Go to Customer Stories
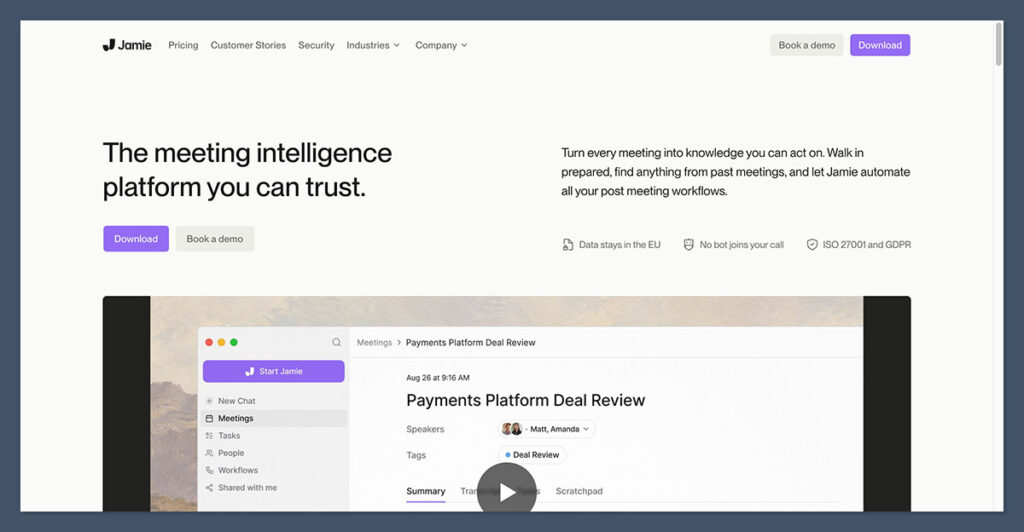 [248, 45]
